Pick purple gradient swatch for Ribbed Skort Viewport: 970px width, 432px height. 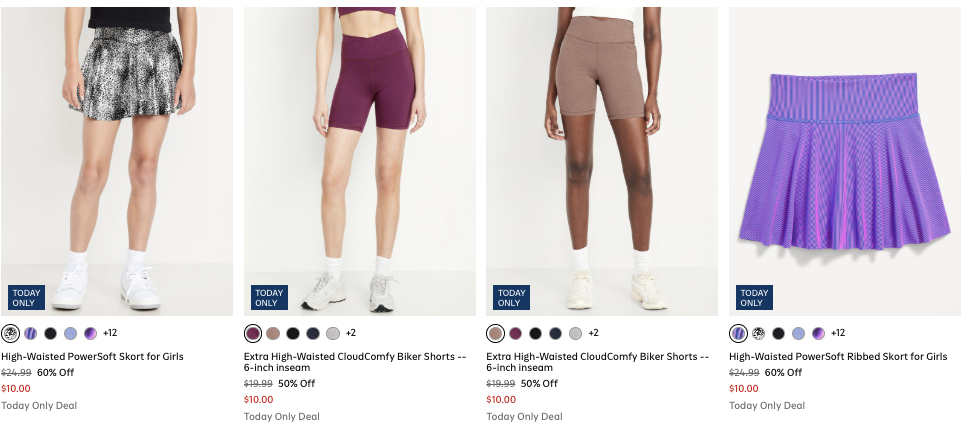point(819,333)
